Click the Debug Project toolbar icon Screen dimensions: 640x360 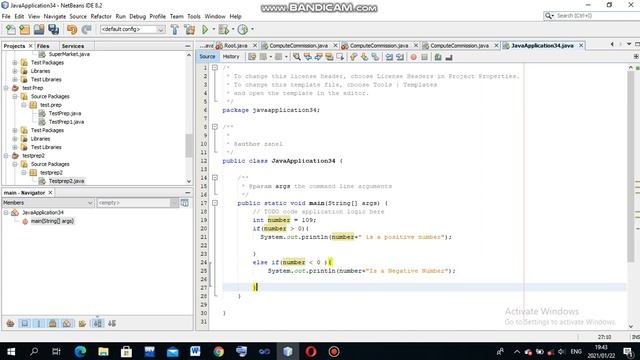tap(224, 29)
